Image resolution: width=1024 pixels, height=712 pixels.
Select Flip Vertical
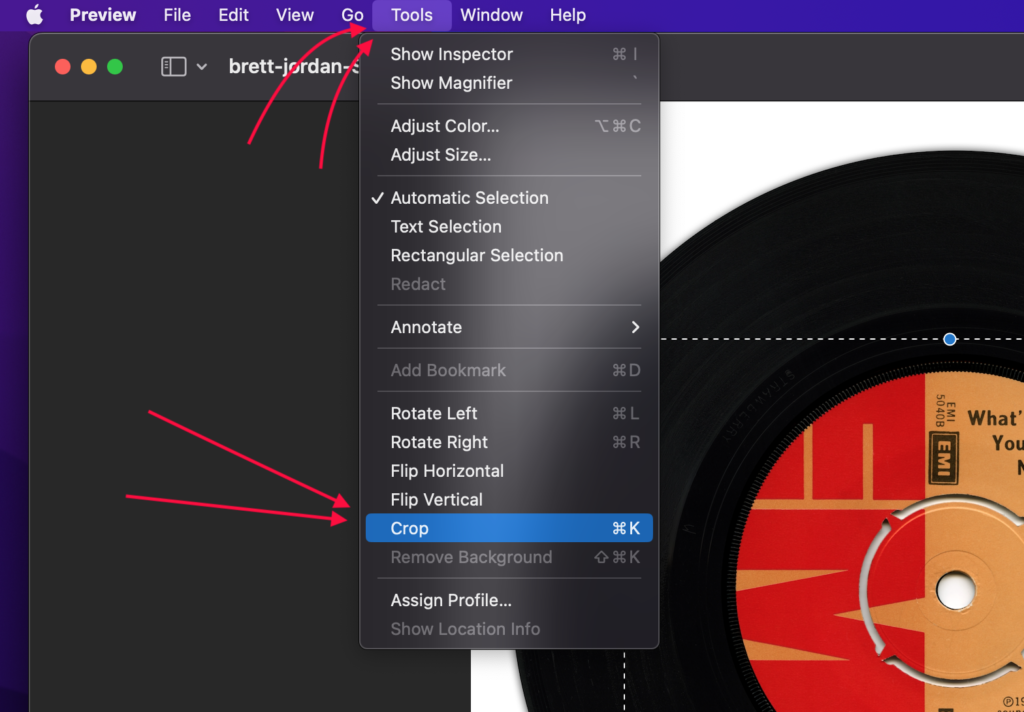509,500
